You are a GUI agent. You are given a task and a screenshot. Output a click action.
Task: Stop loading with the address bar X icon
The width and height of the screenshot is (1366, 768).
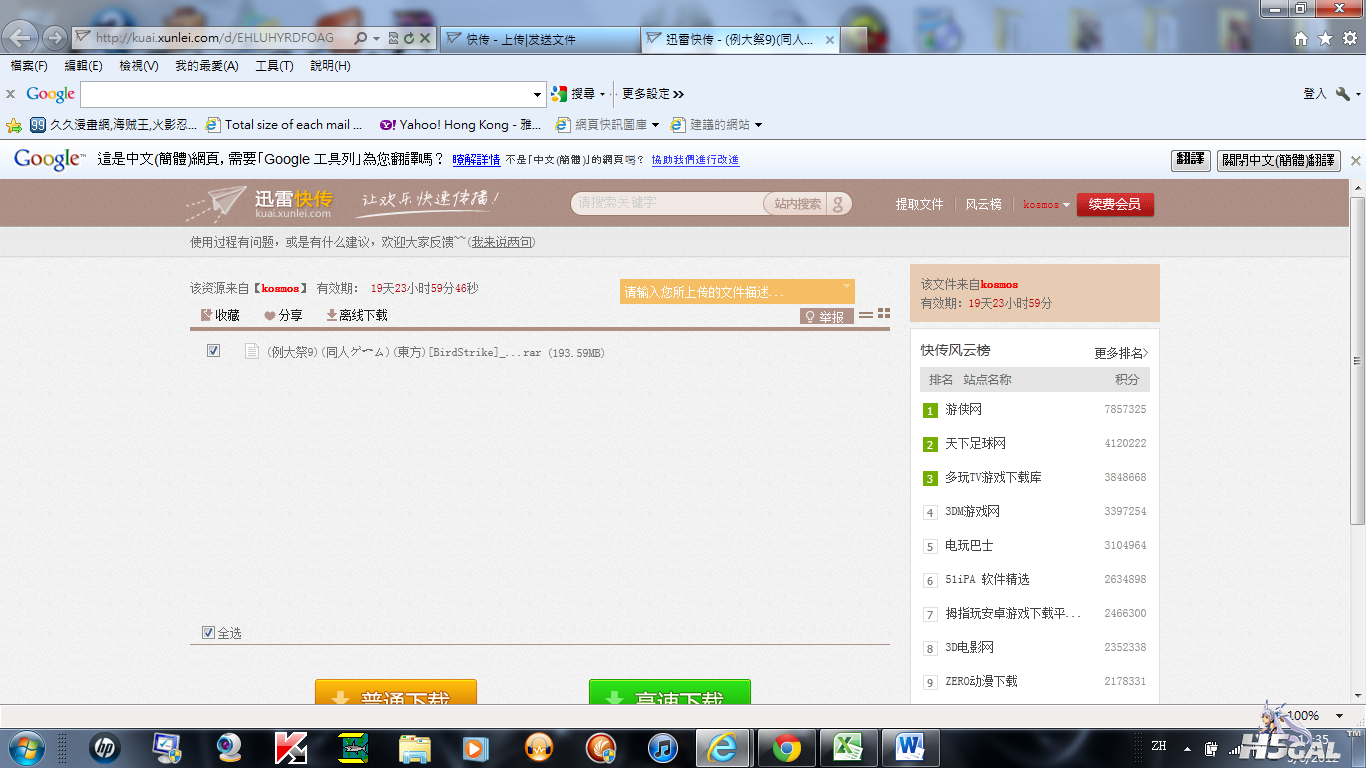click(424, 38)
